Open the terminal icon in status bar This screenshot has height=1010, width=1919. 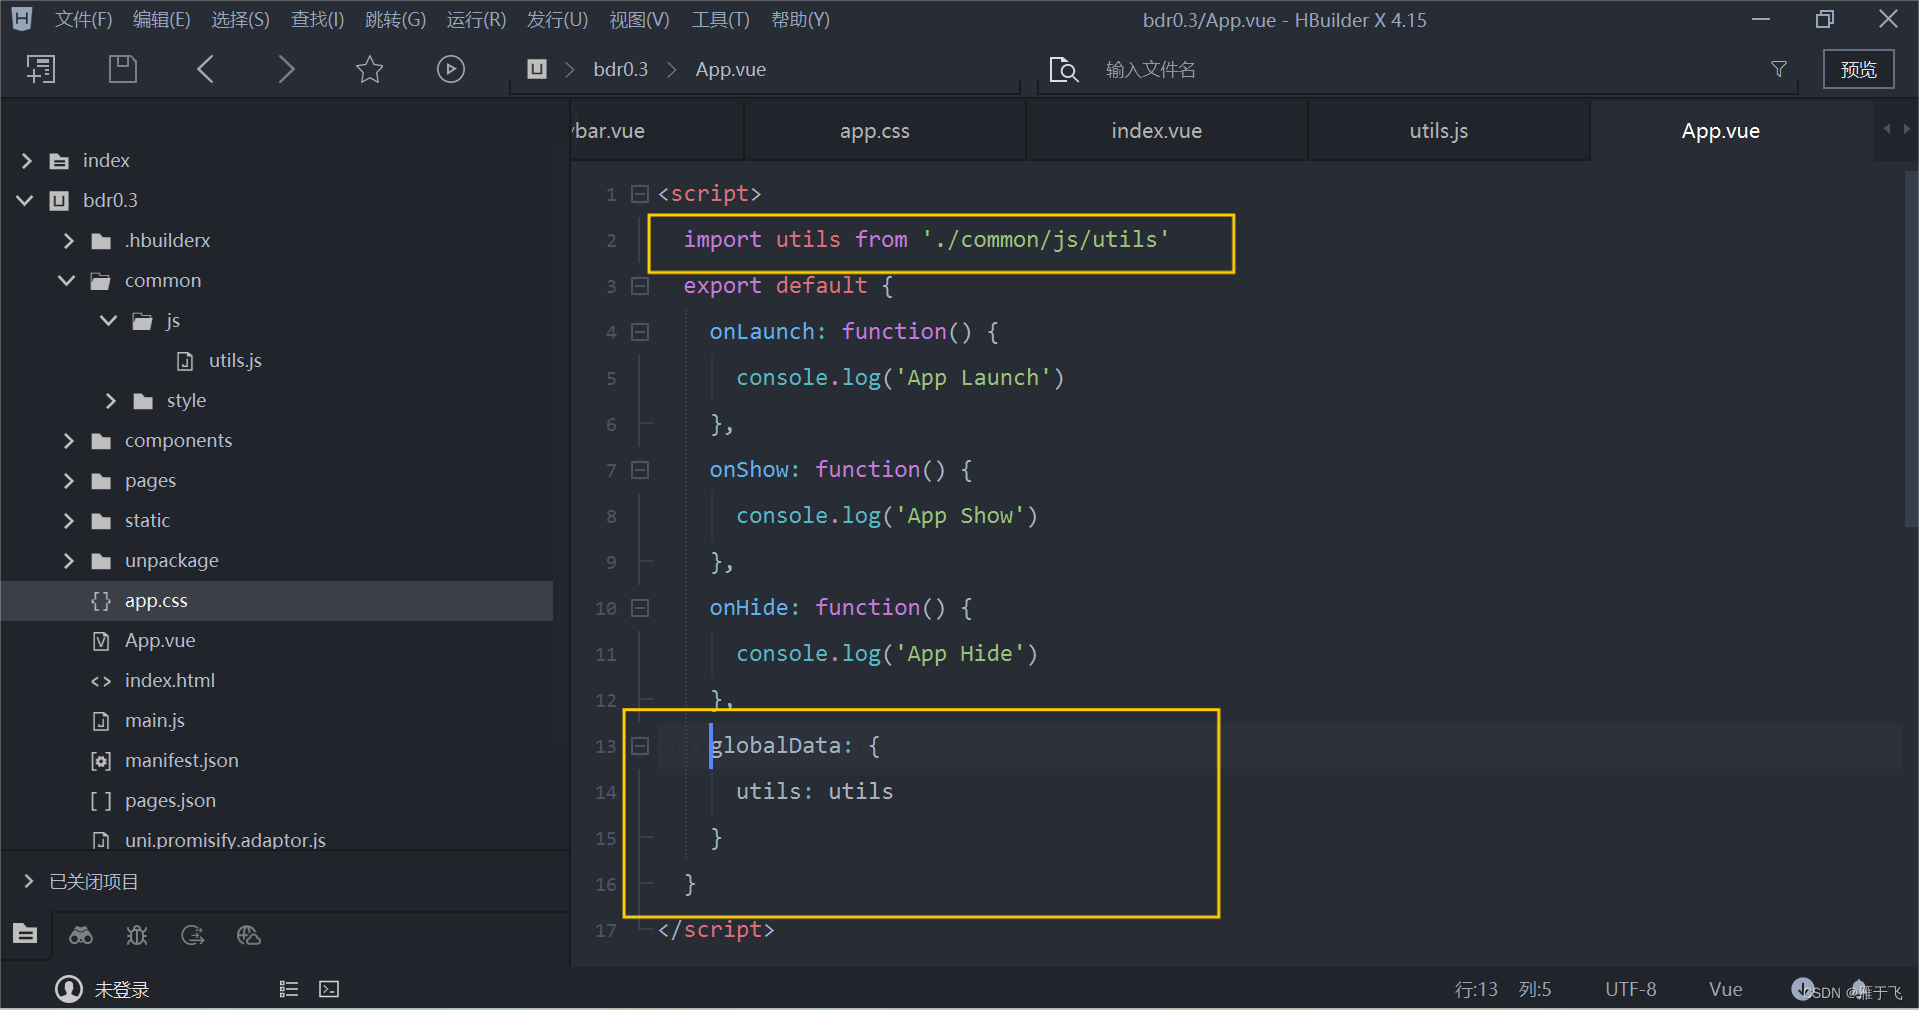pos(329,989)
